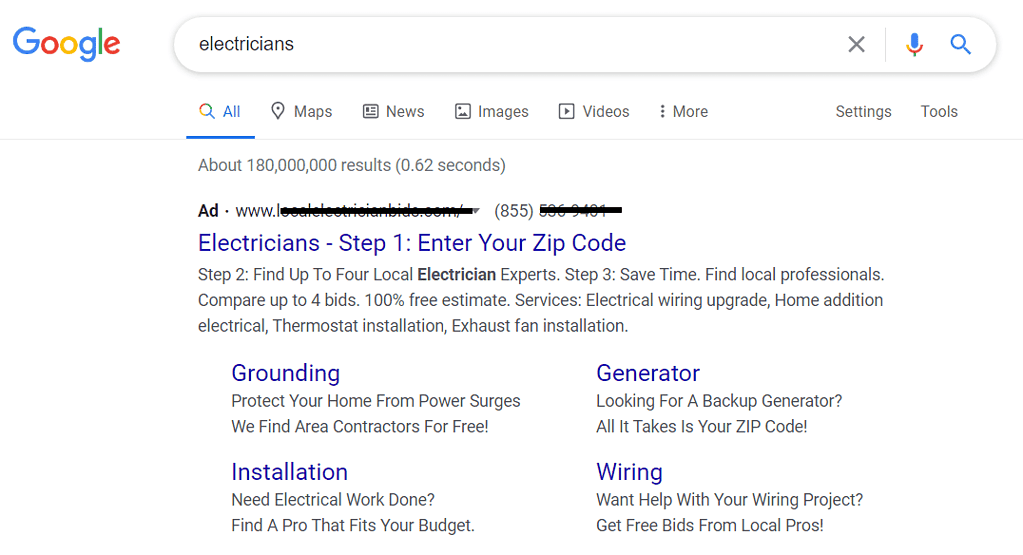The width and height of the screenshot is (1023, 555).
Task: Click 'Find A Pro That Fits Your Budget.' text
Action: tap(353, 526)
